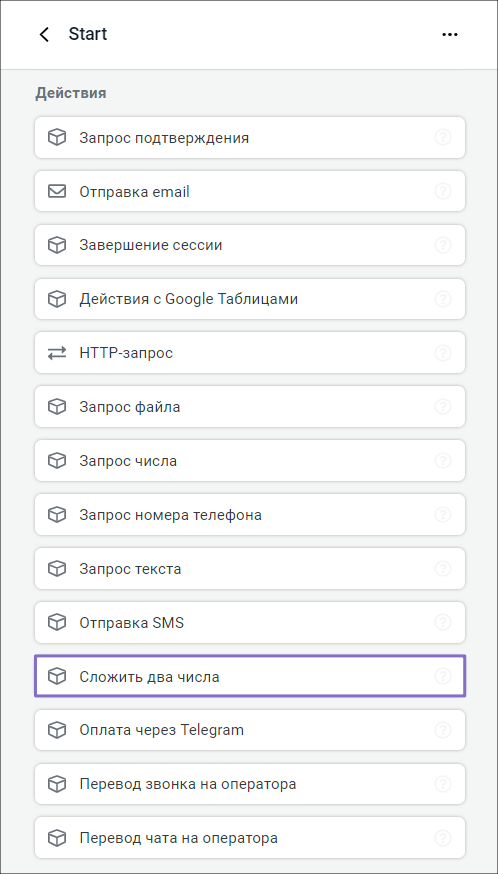Select Перевод чата на оператора
Image resolution: width=498 pixels, height=874 pixels.
(x=250, y=838)
